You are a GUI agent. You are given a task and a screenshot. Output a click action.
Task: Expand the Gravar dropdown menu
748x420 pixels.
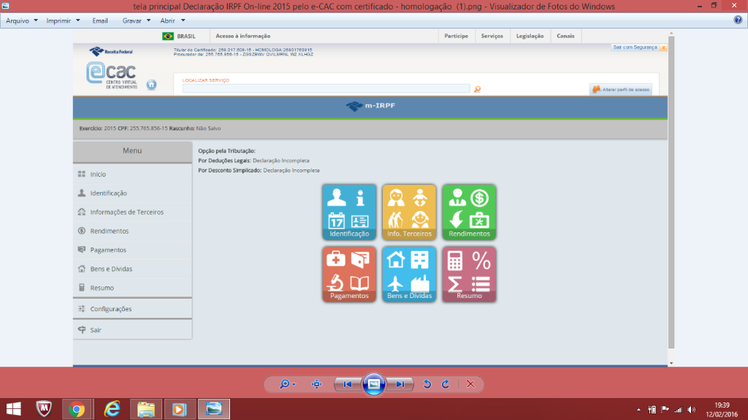click(135, 20)
